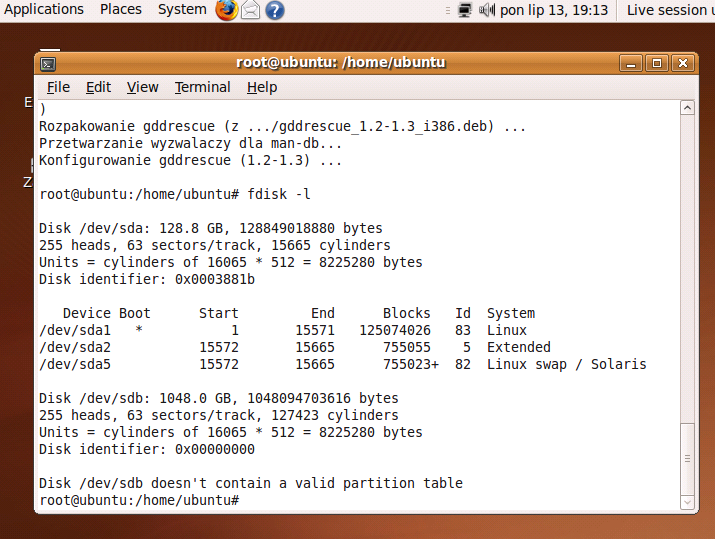Click the '/dev/sda2' partition row
Screen dimensions: 715x539
click(x=295, y=347)
